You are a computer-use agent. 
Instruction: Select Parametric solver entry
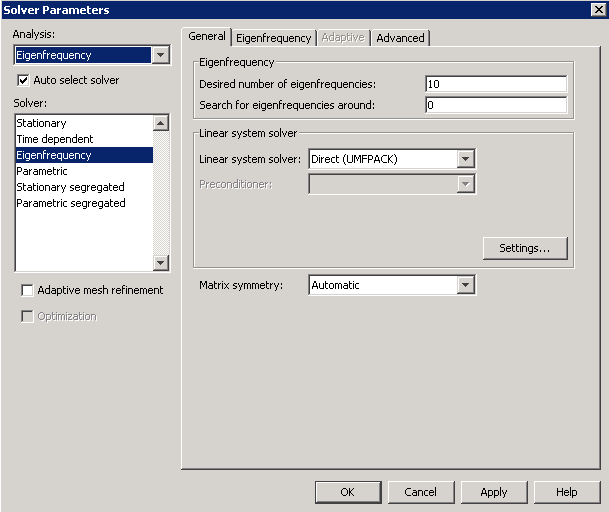84,171
